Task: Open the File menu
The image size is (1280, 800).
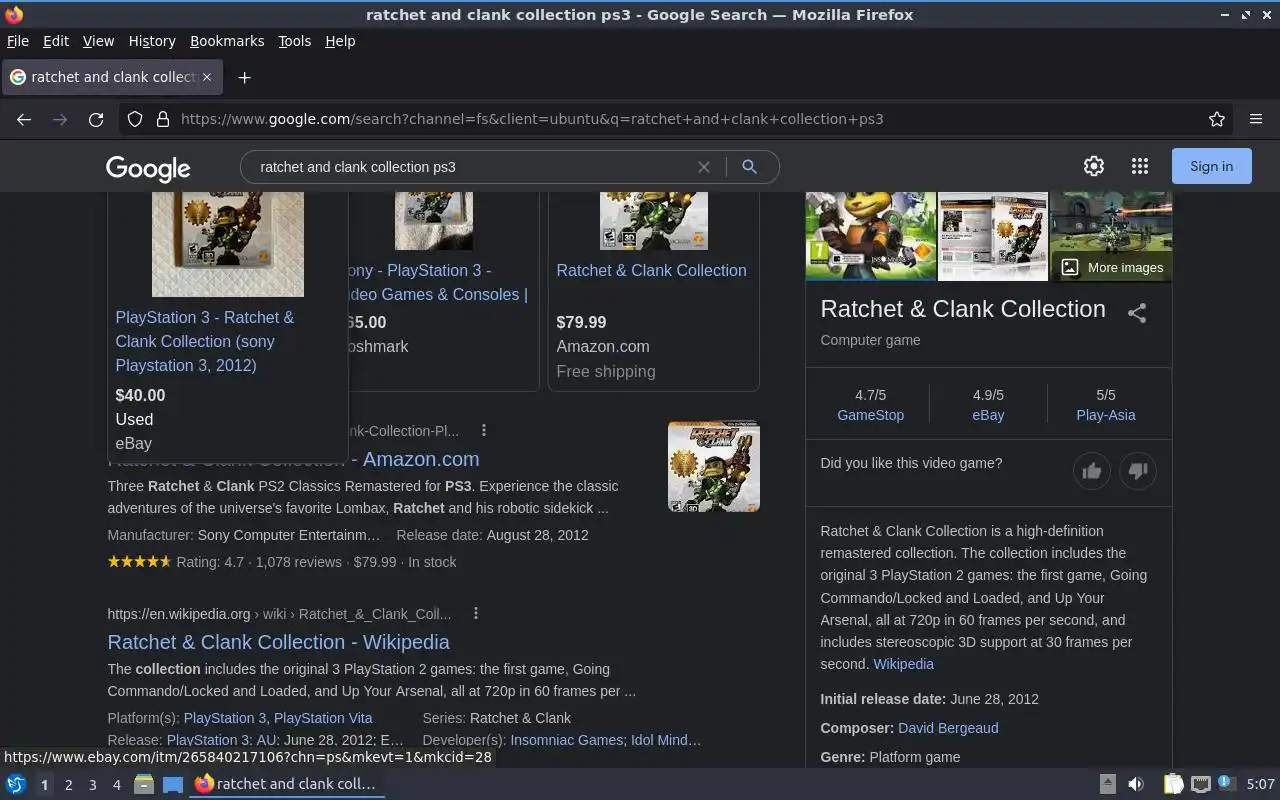Action: tap(18, 41)
